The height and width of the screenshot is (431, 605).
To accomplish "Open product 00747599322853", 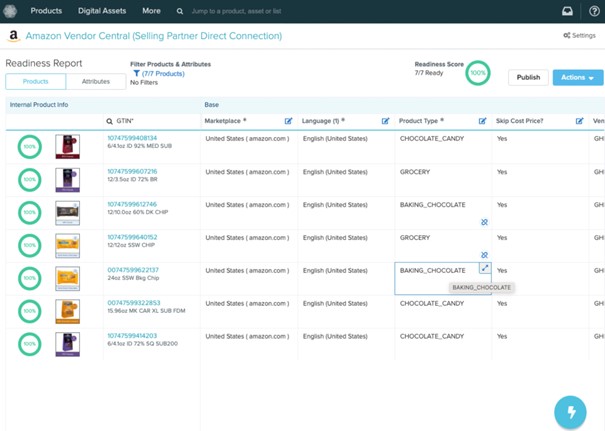I will coord(134,303).
